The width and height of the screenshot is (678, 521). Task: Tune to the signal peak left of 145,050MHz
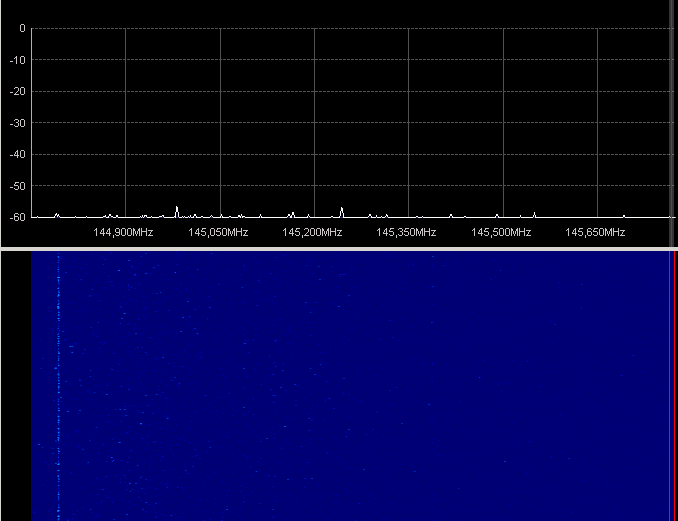pos(177,209)
